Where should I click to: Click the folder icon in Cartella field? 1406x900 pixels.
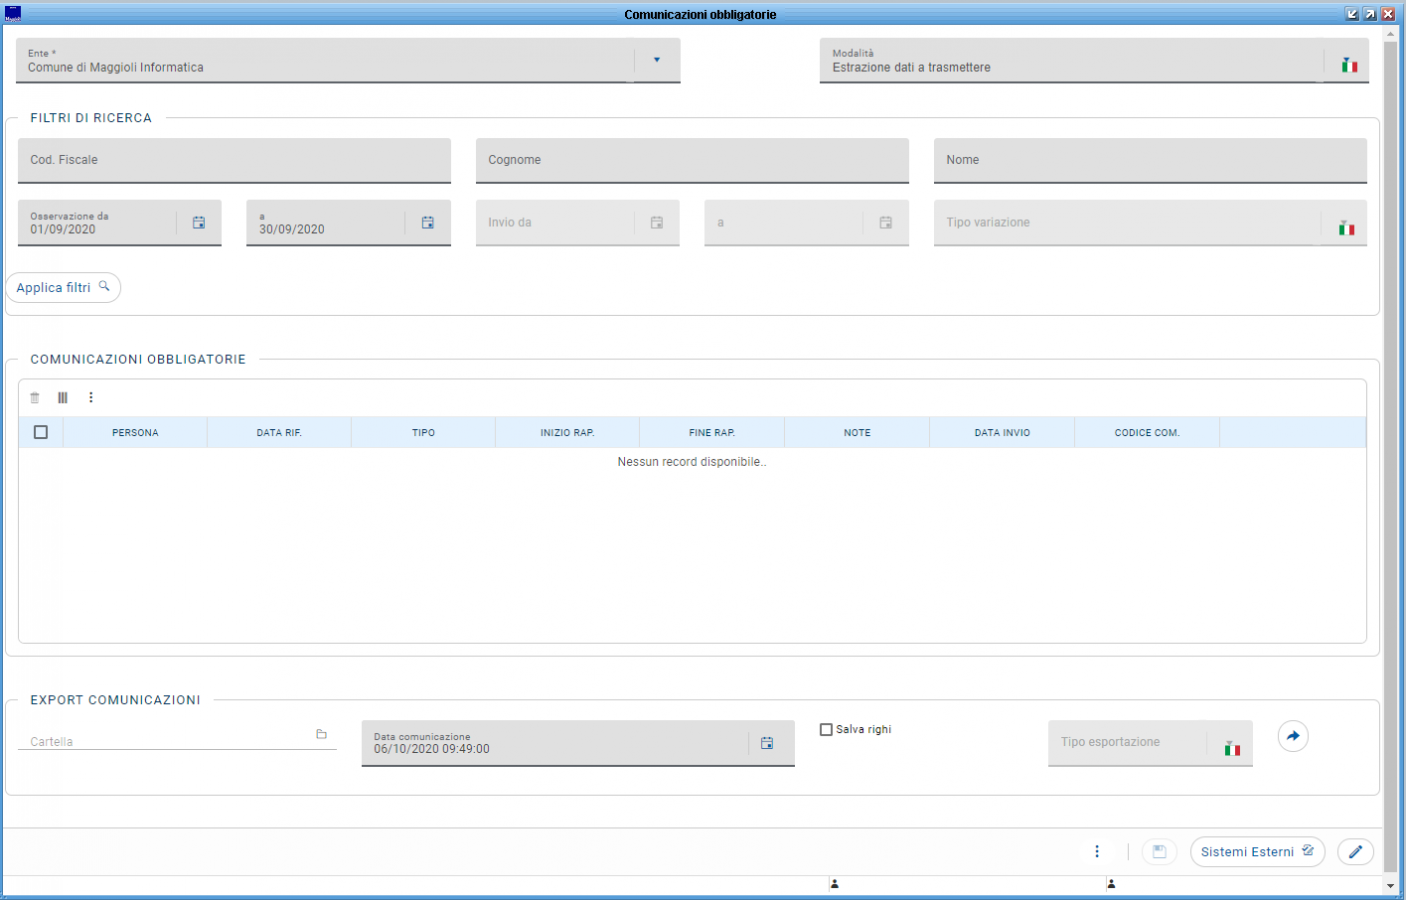(x=321, y=734)
